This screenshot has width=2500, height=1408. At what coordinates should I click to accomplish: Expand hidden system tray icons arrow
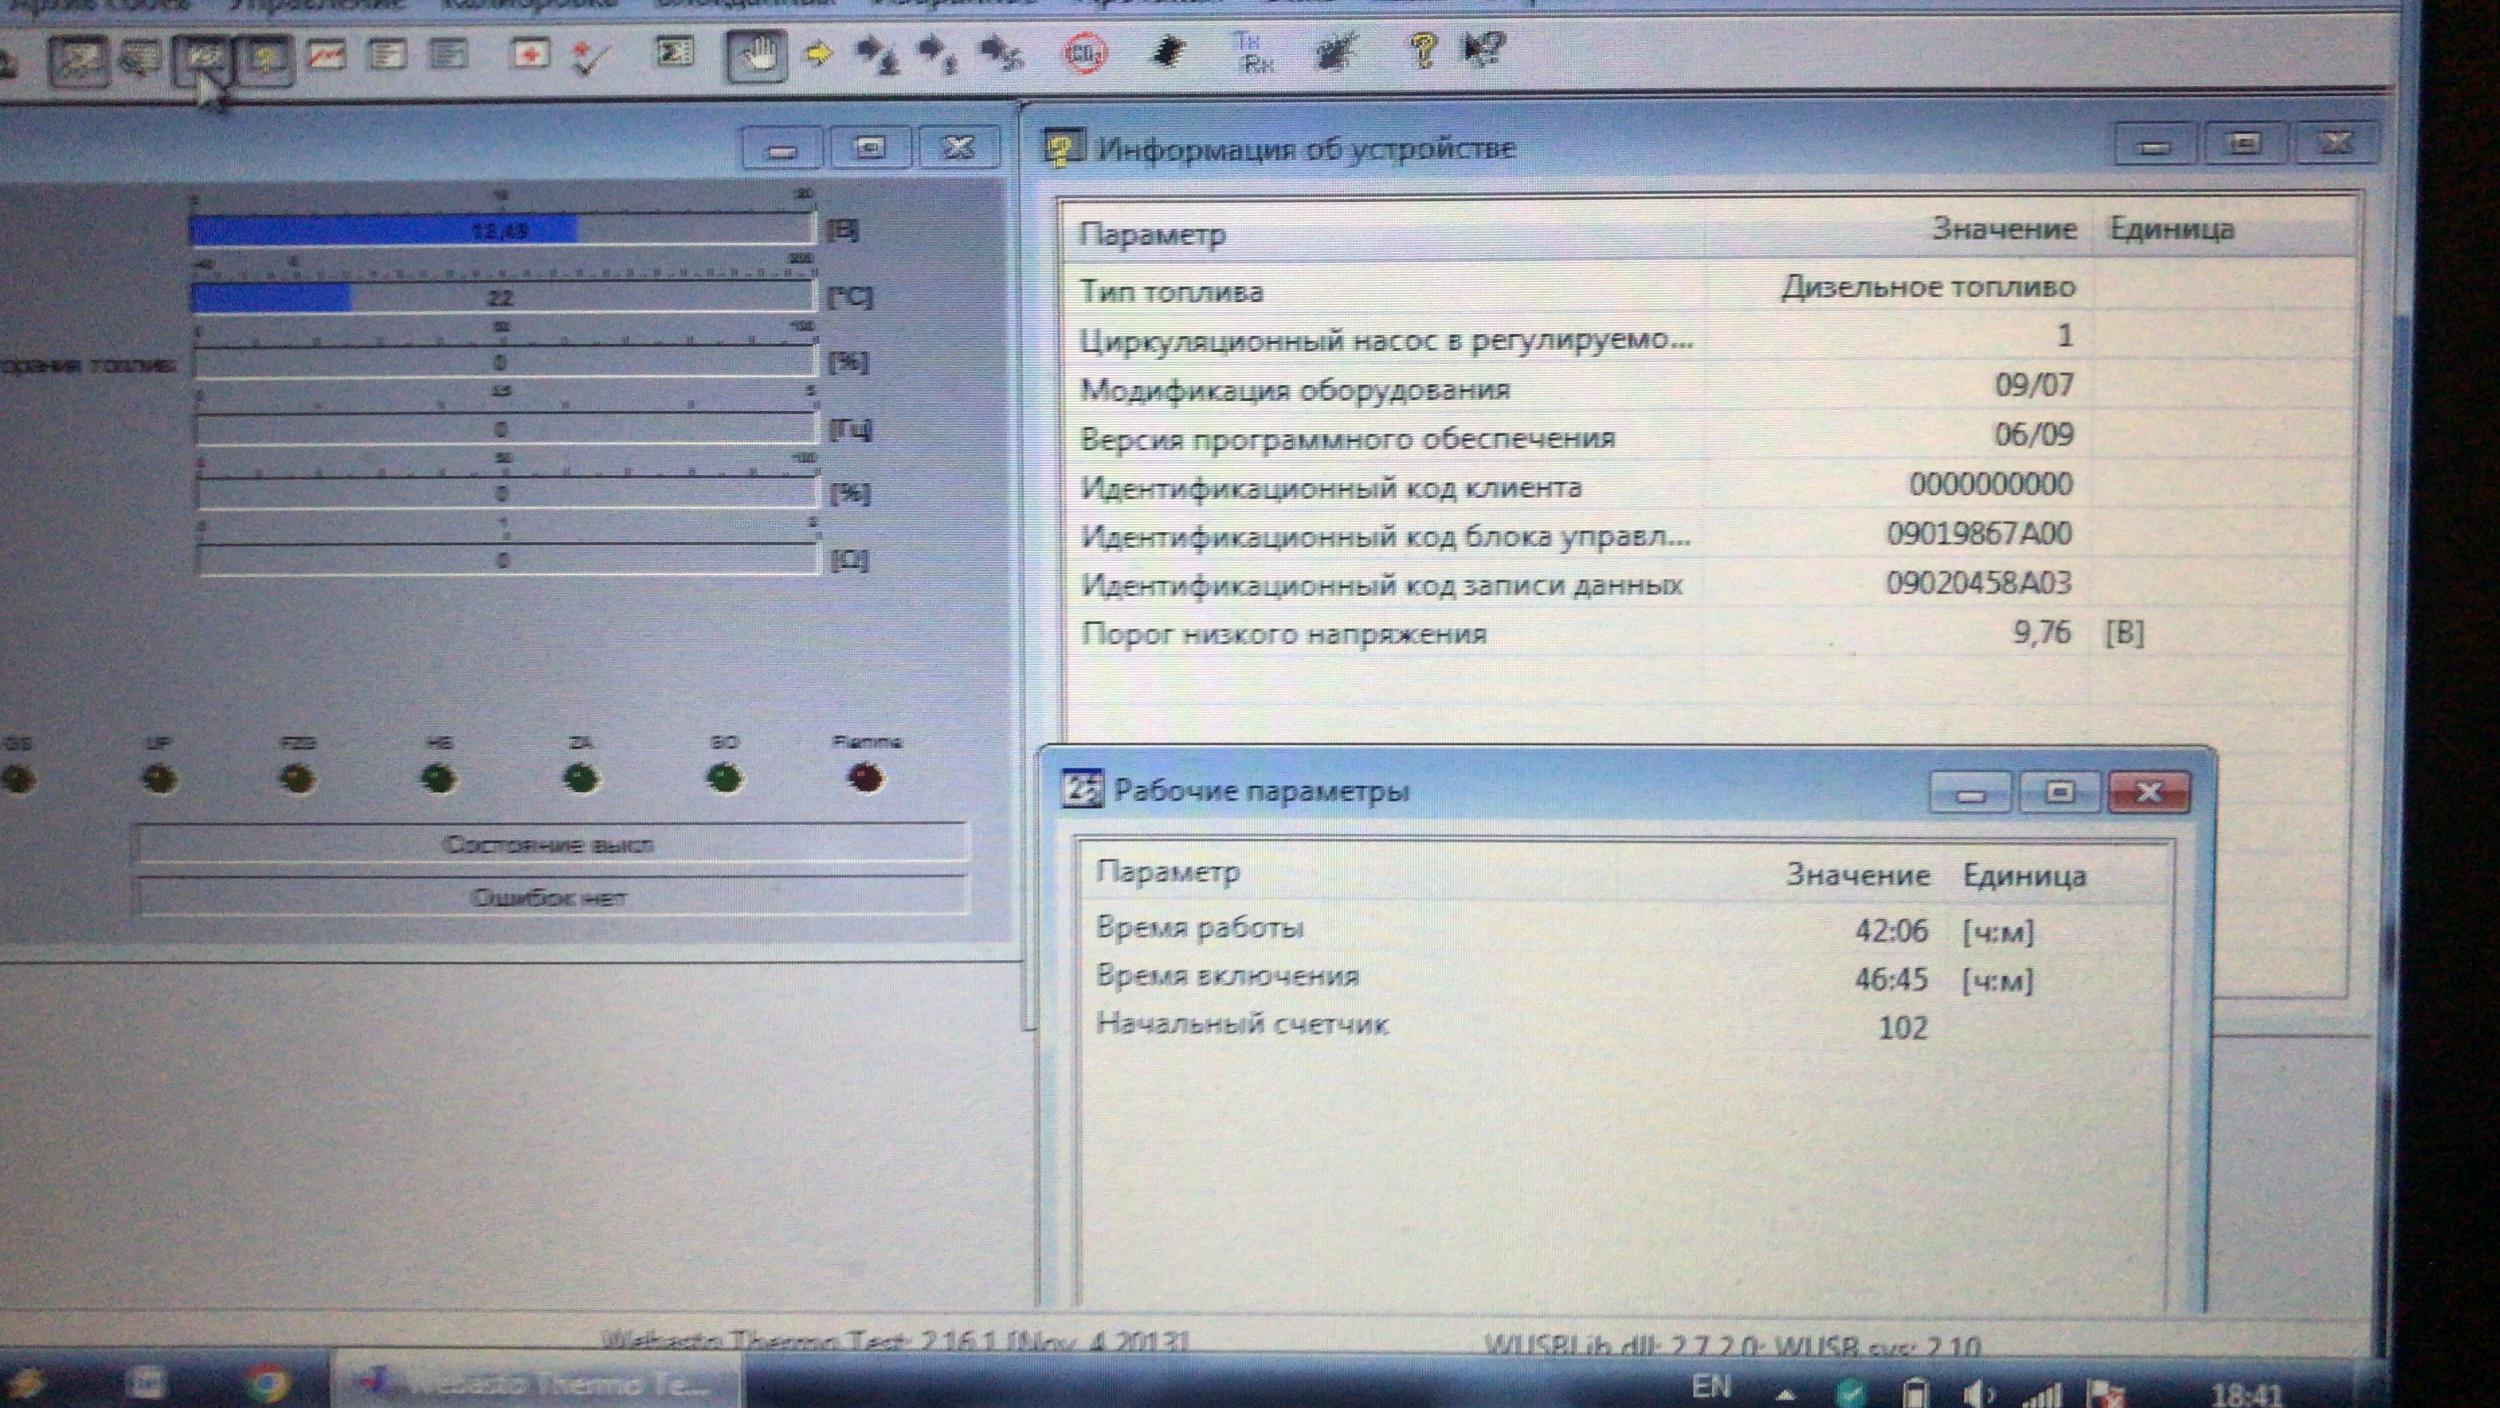tap(1785, 1394)
